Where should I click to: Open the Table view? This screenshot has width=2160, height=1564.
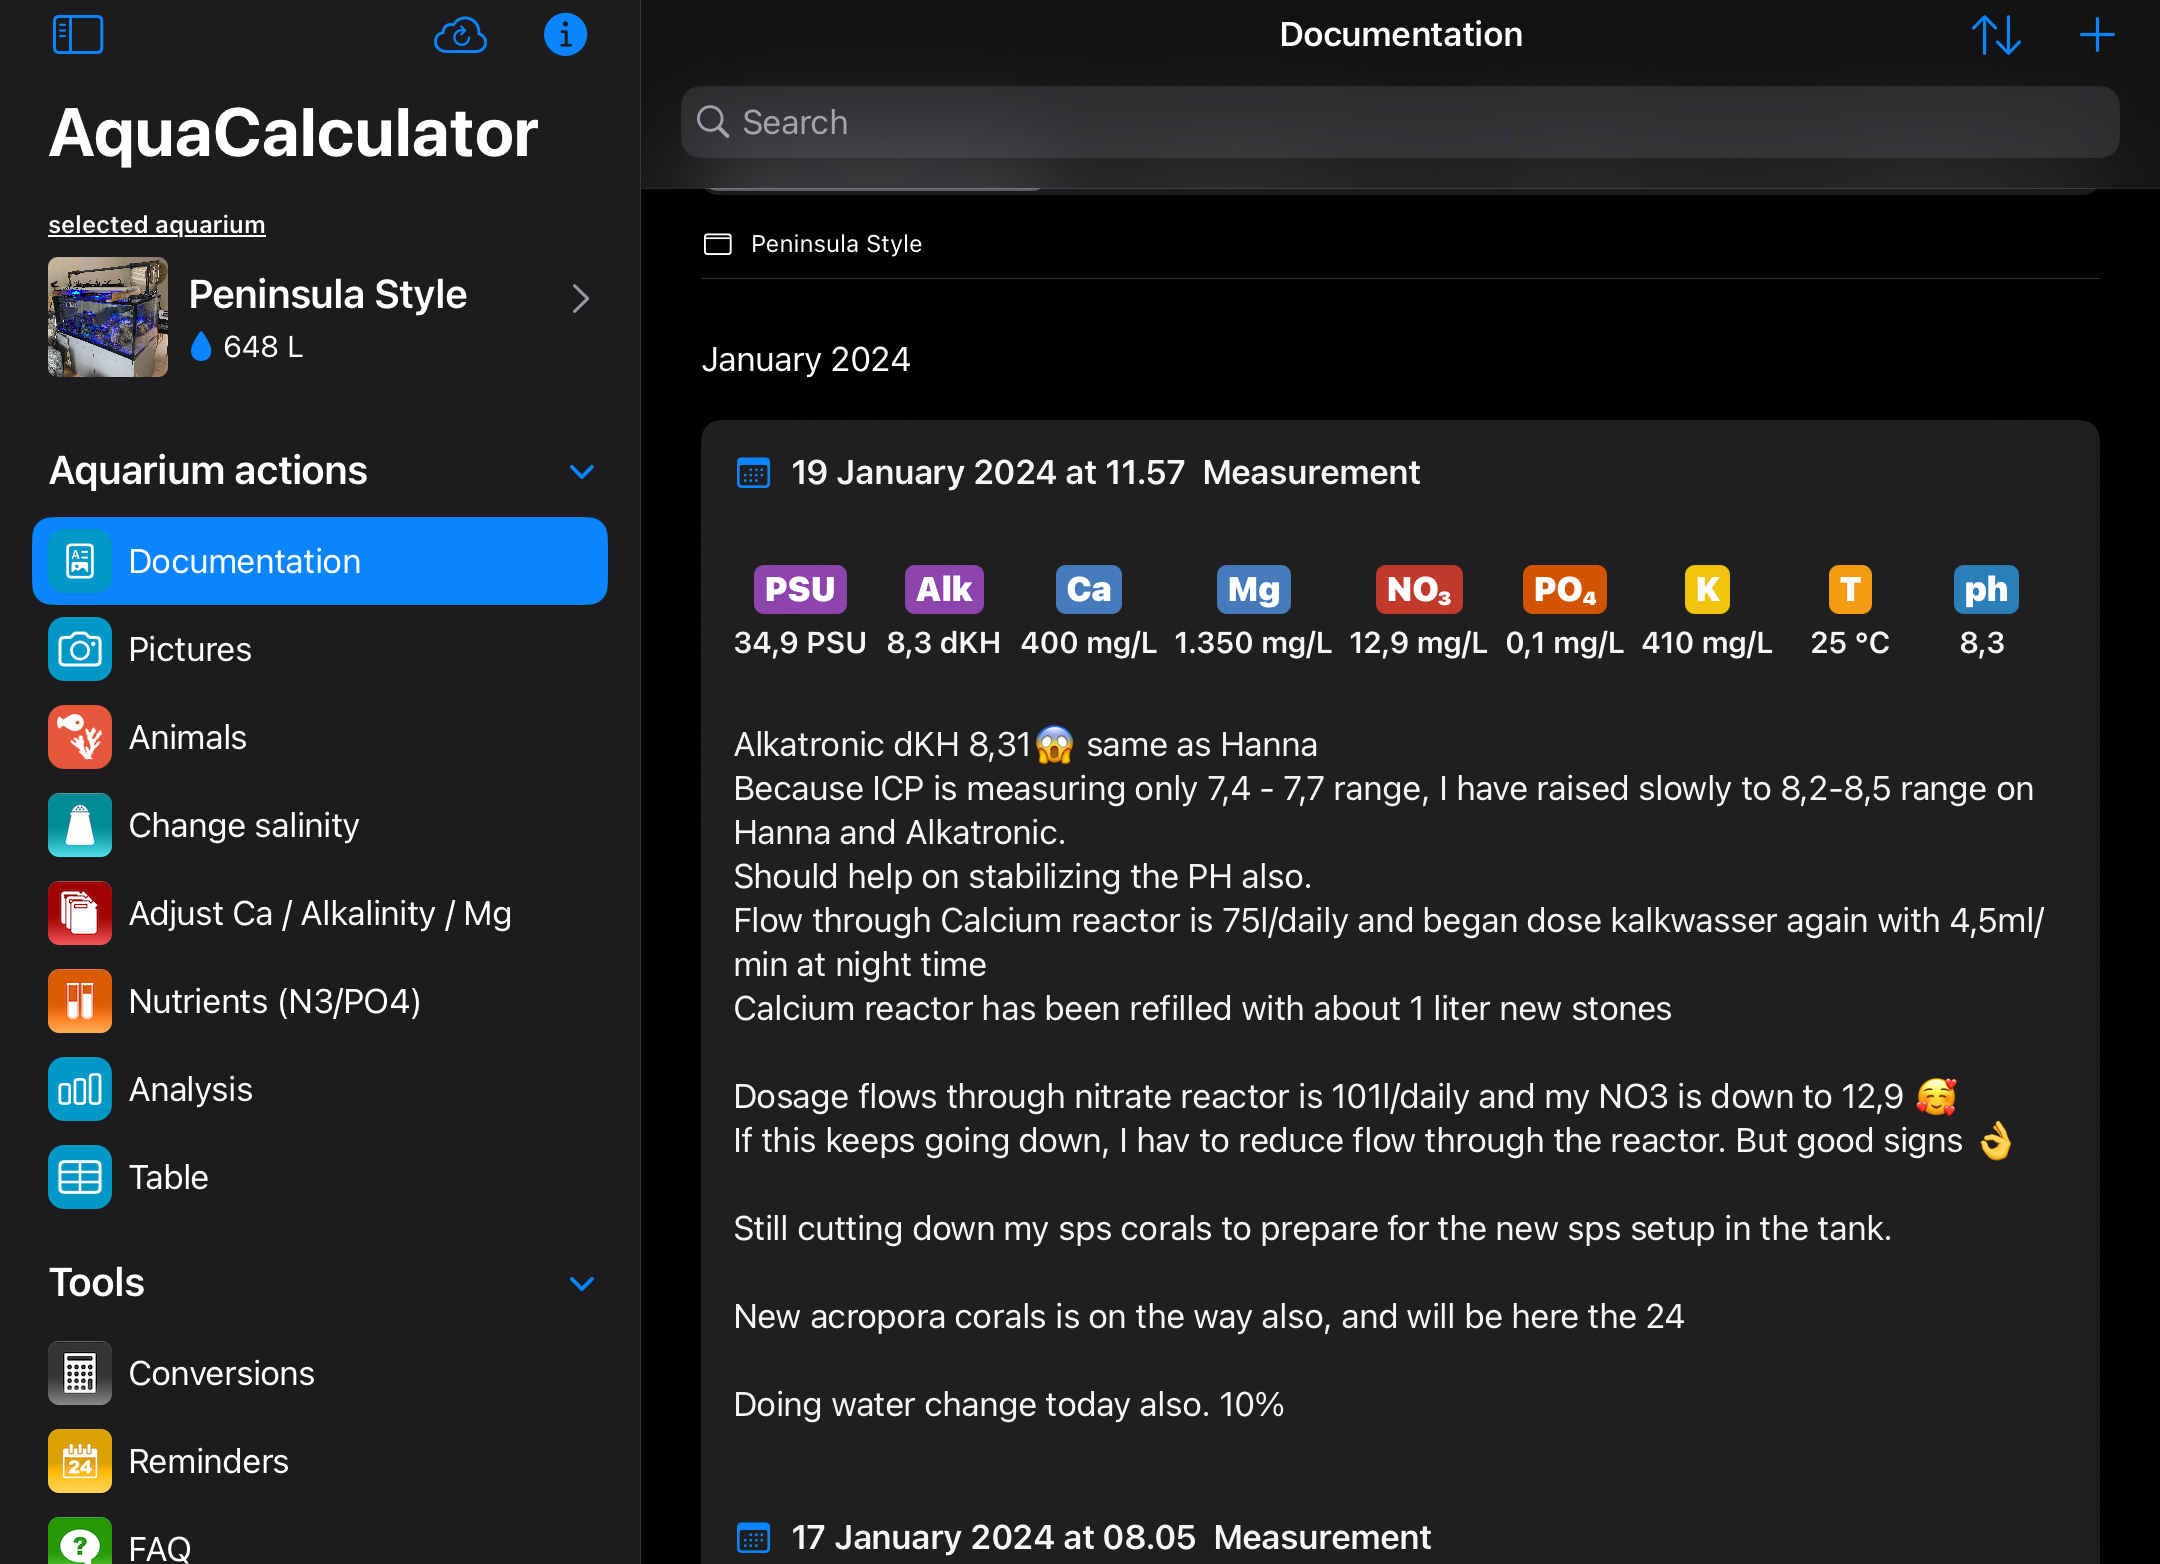pos(168,1178)
